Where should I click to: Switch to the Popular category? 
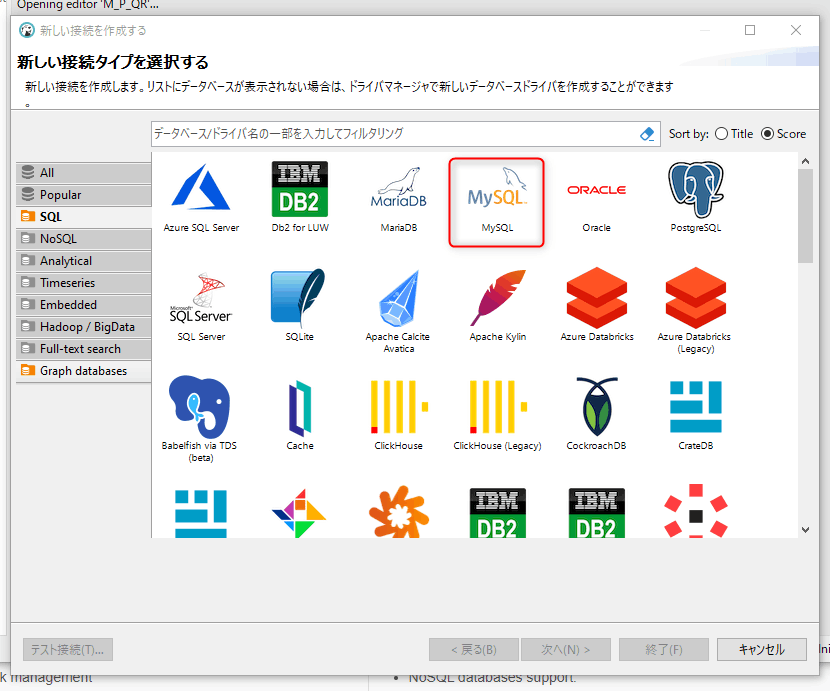coord(84,195)
